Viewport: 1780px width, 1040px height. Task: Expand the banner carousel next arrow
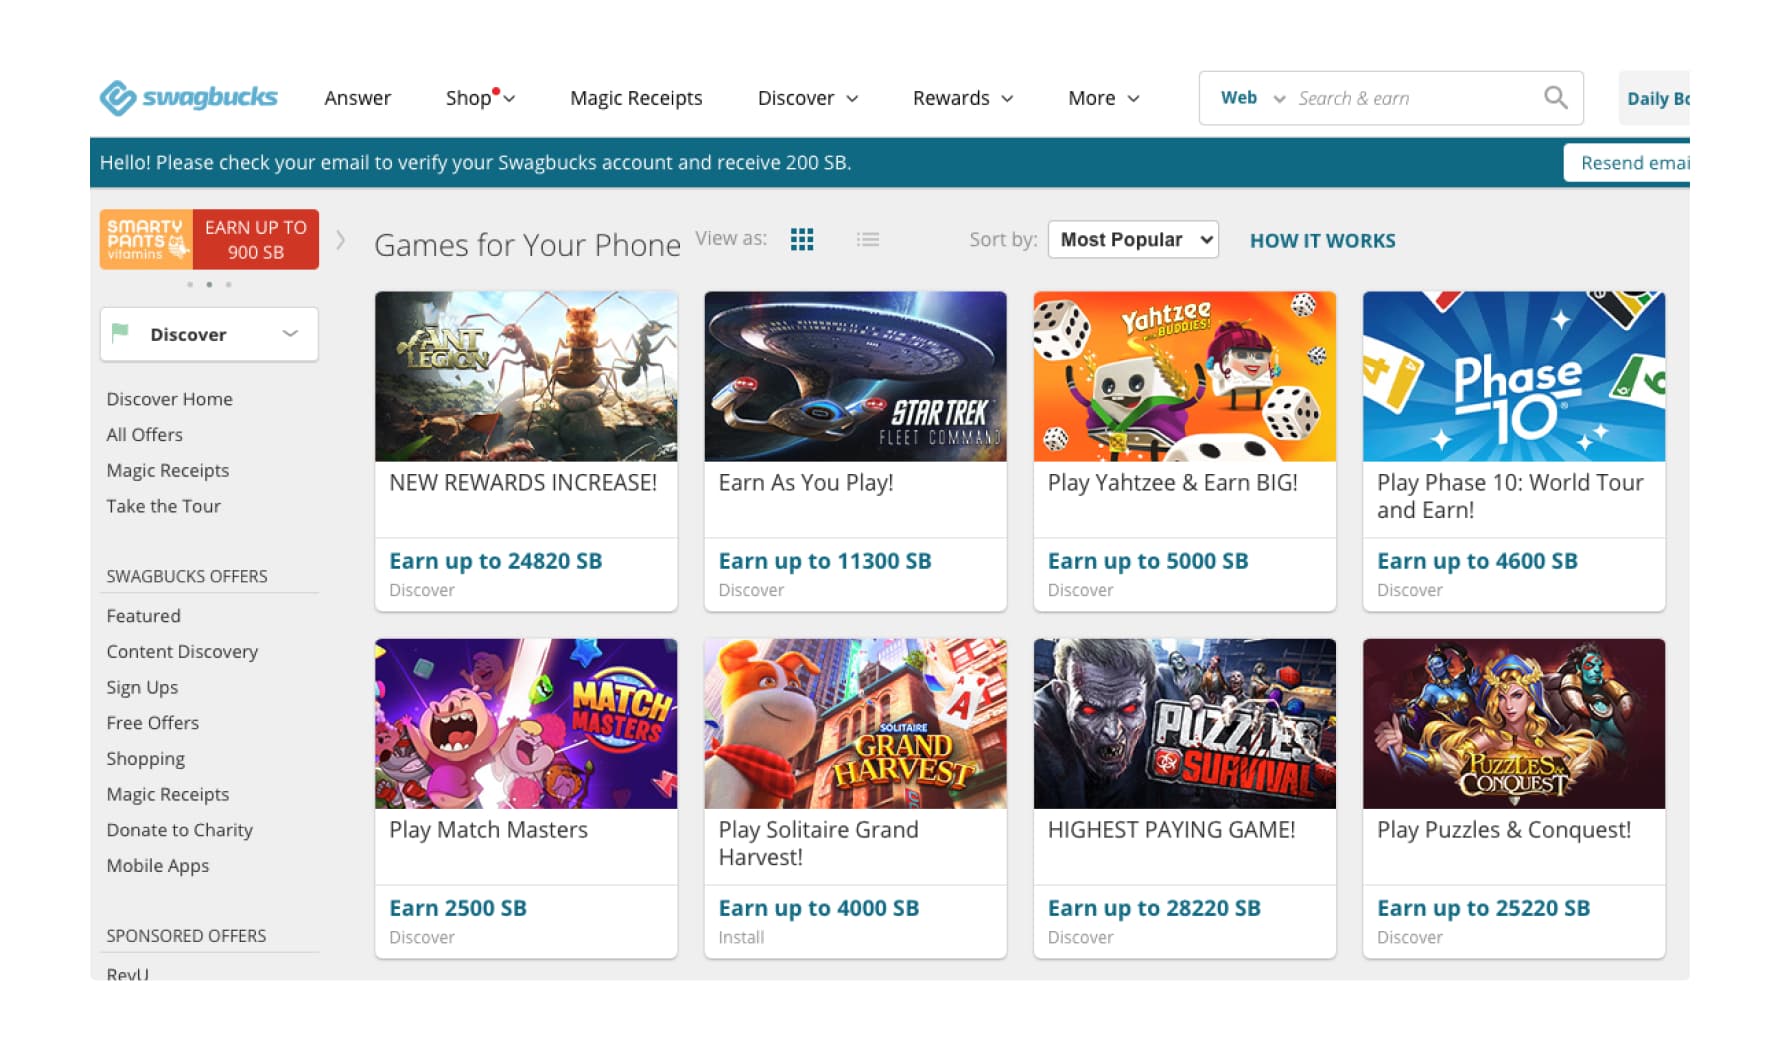341,240
